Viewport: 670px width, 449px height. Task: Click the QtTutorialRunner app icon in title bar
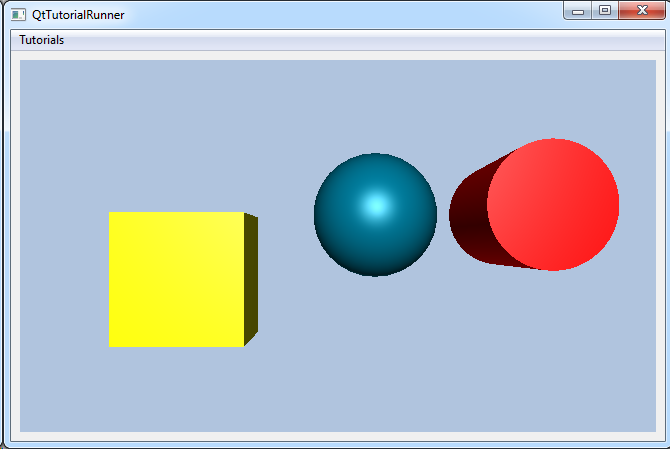pyautogui.click(x=18, y=15)
